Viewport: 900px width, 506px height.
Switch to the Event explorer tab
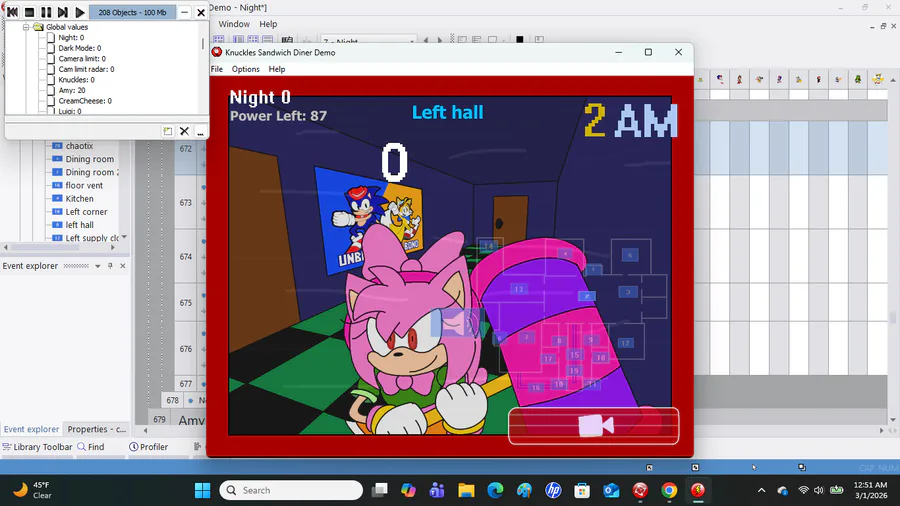pyautogui.click(x=31, y=429)
